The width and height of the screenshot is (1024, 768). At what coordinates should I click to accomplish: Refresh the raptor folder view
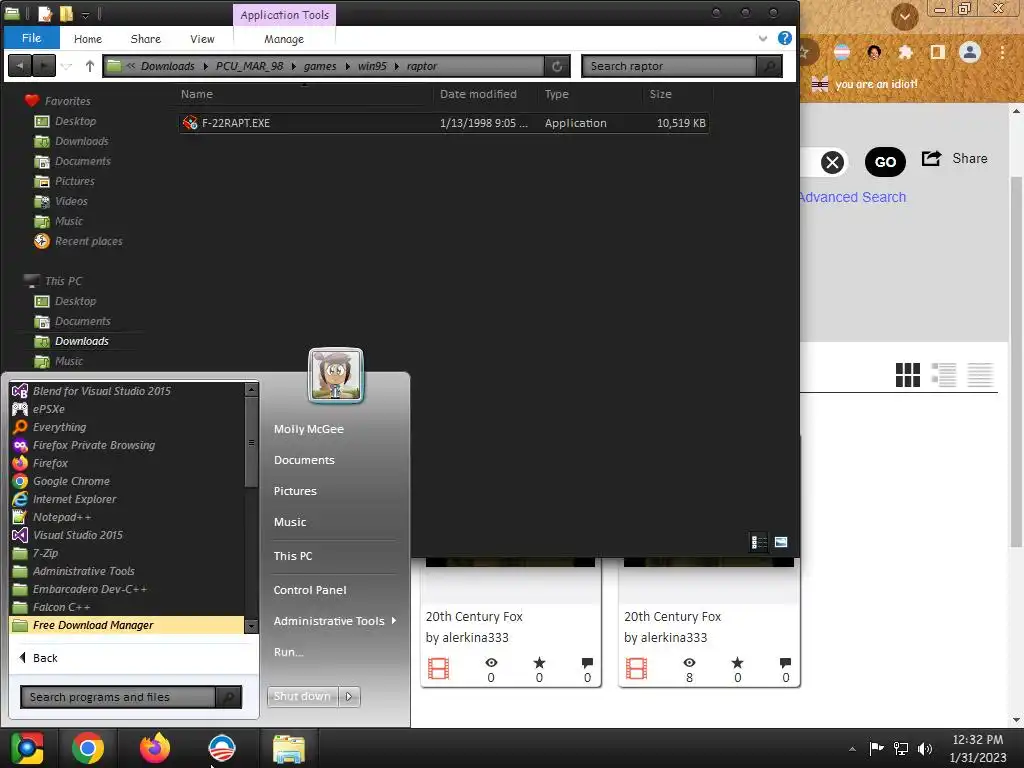pos(557,66)
